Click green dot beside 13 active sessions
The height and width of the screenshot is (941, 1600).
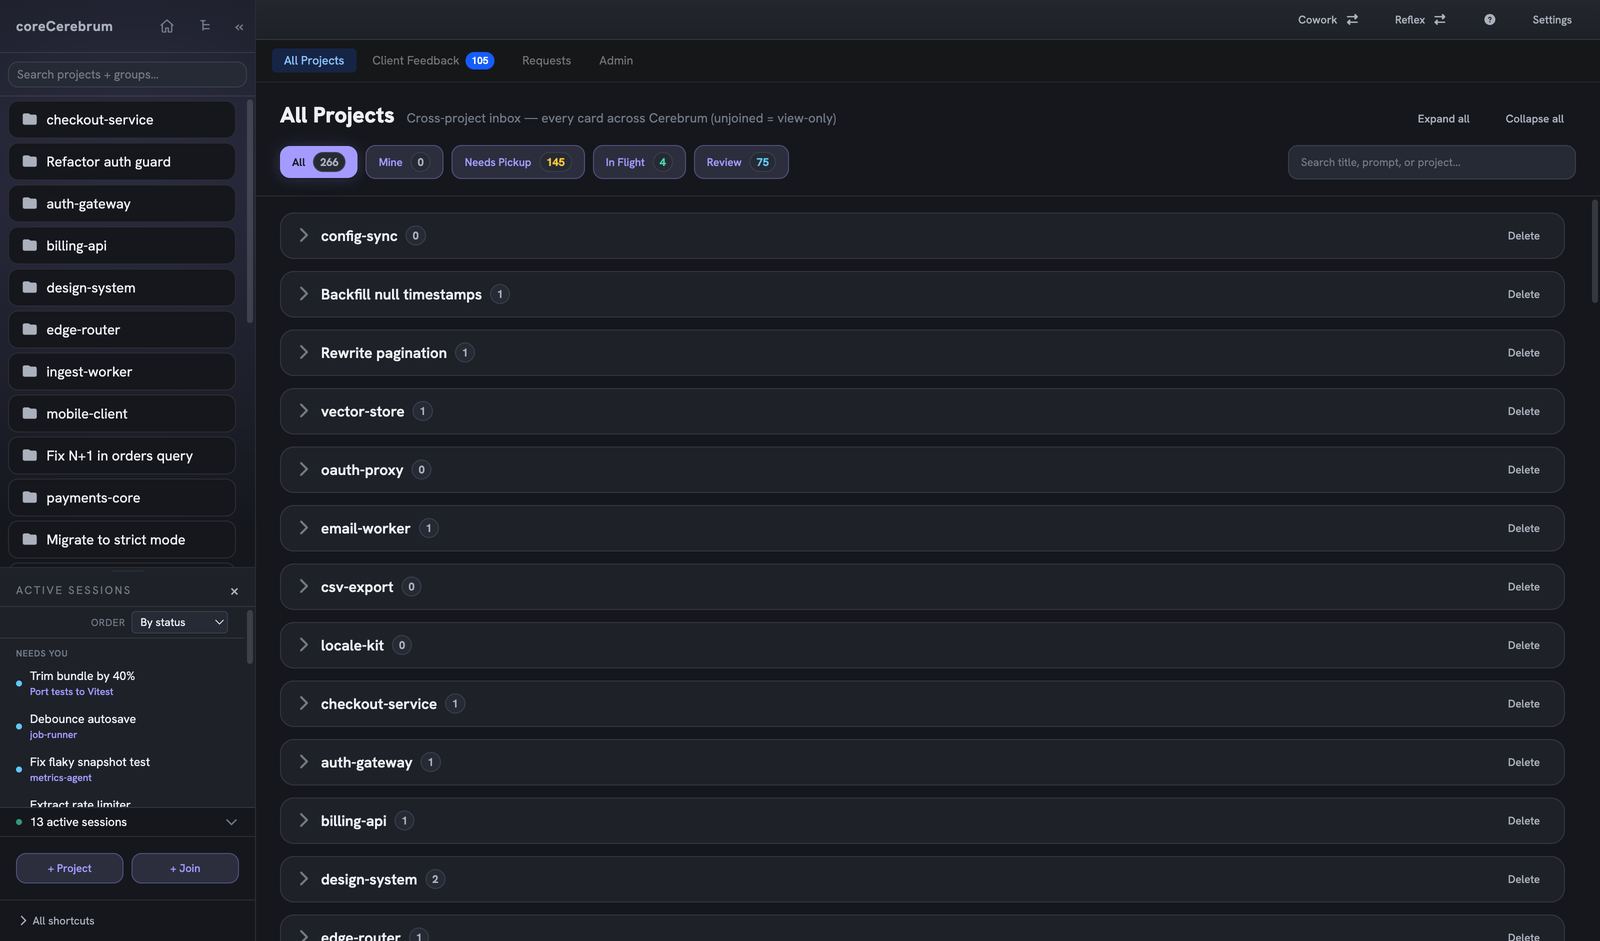(x=19, y=822)
